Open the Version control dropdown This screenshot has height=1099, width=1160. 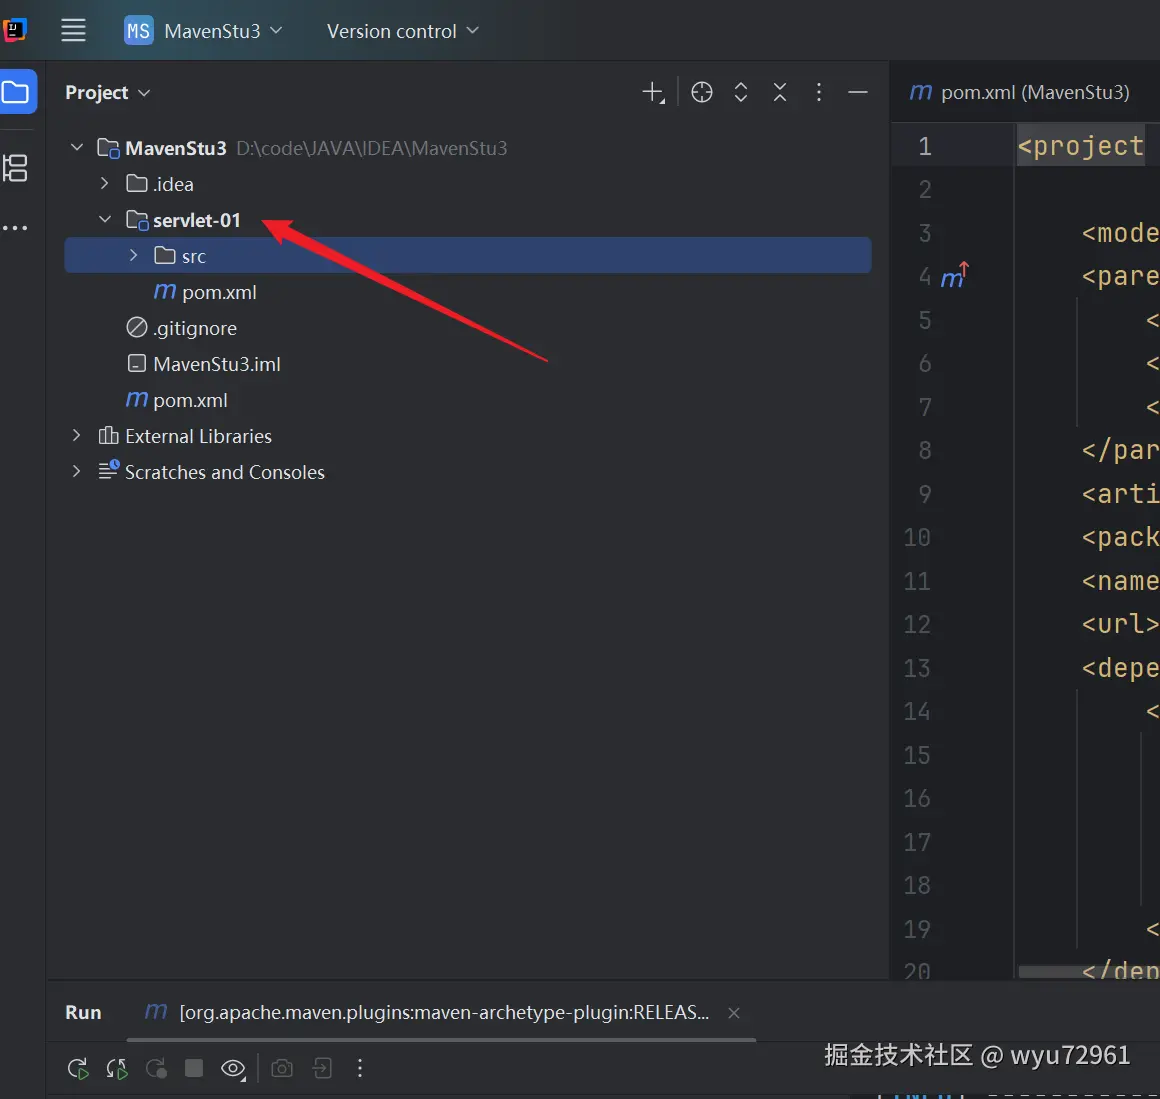coord(403,31)
